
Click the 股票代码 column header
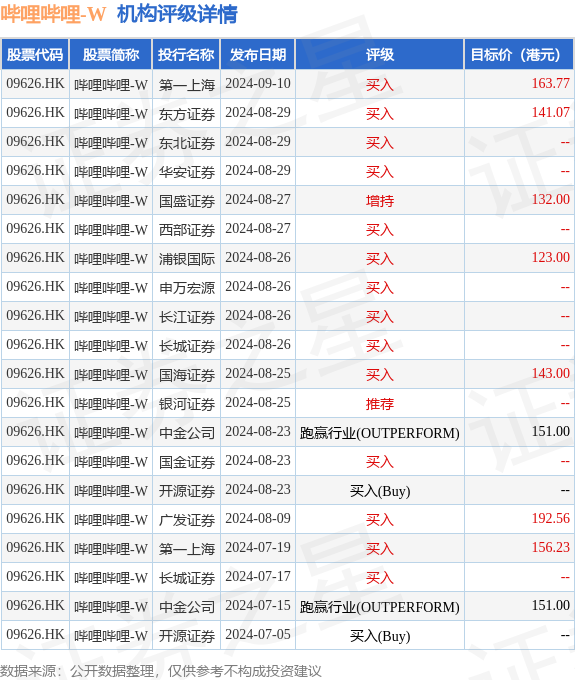tap(35, 55)
